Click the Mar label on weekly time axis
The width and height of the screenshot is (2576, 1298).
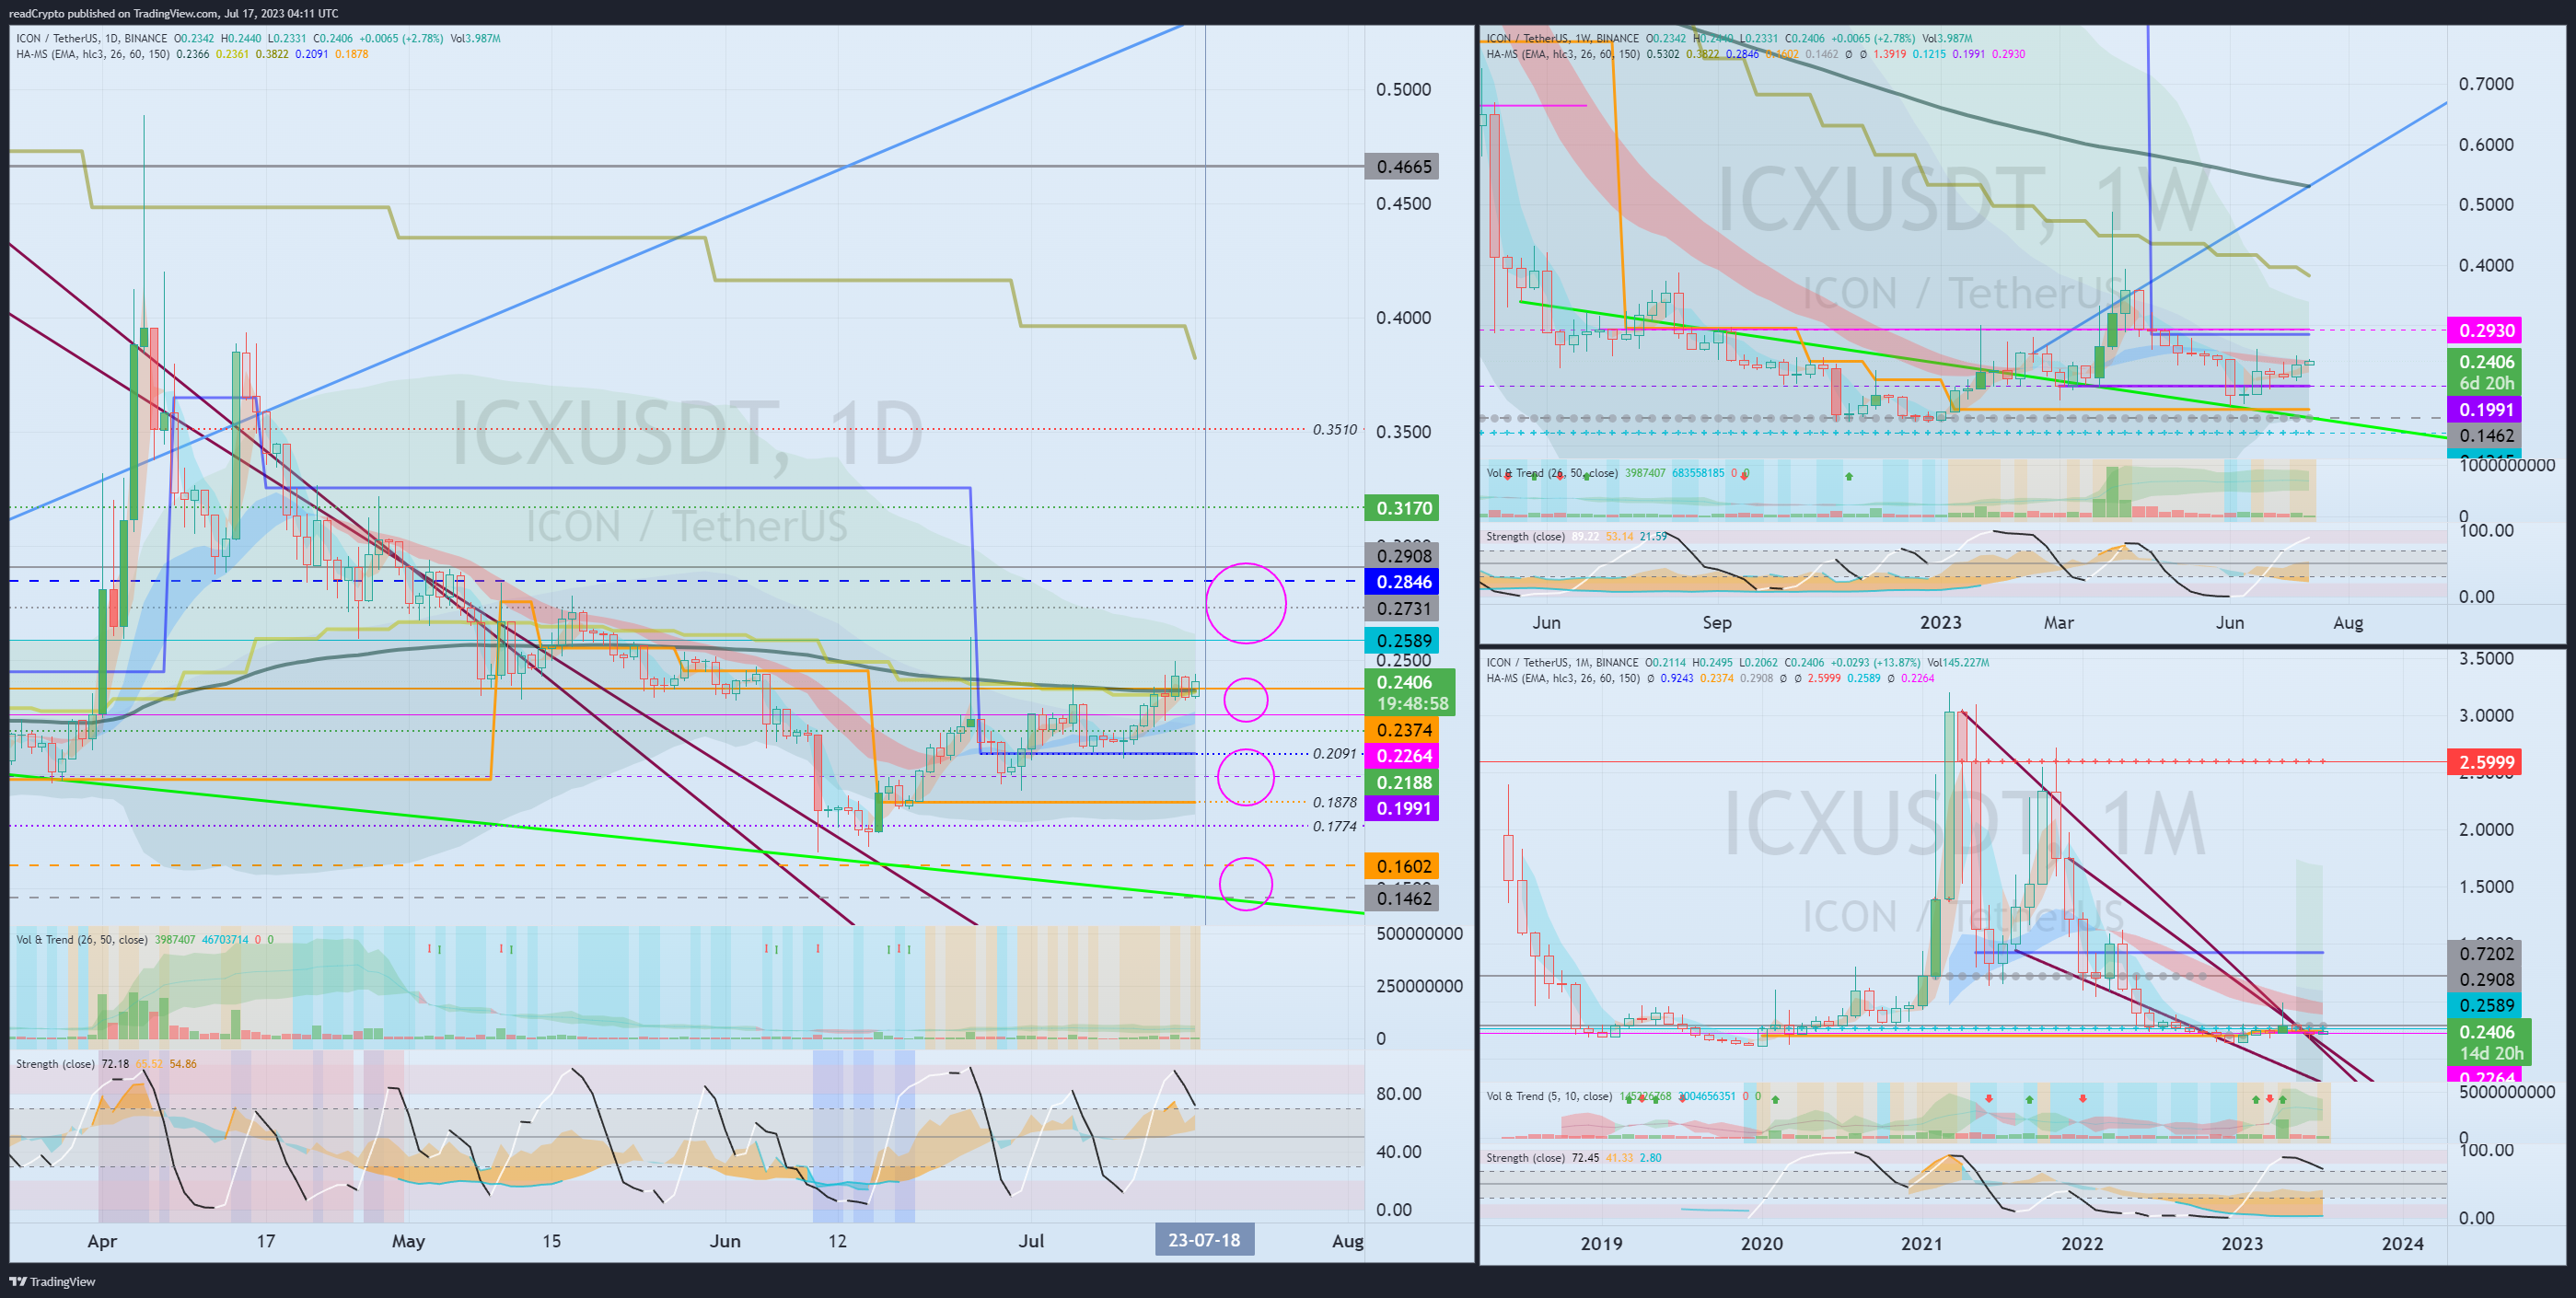(2058, 622)
